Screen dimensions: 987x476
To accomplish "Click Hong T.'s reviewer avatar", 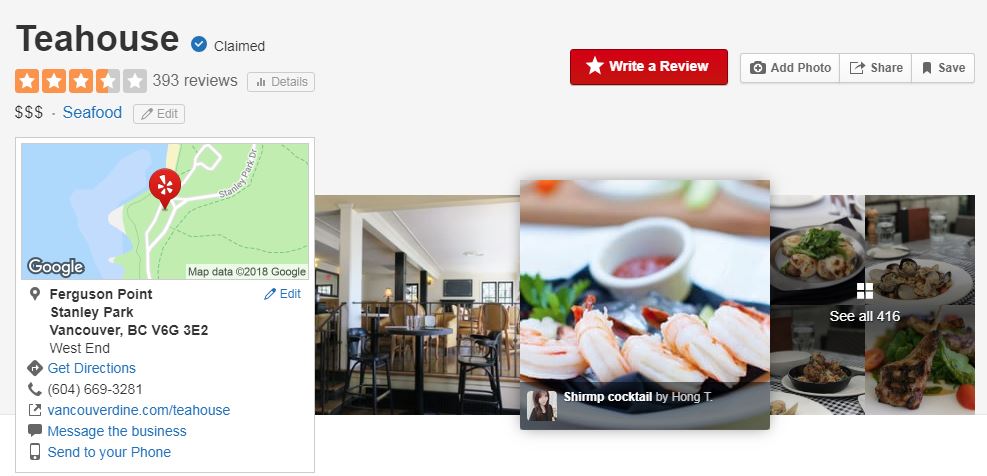I will coord(542,405).
